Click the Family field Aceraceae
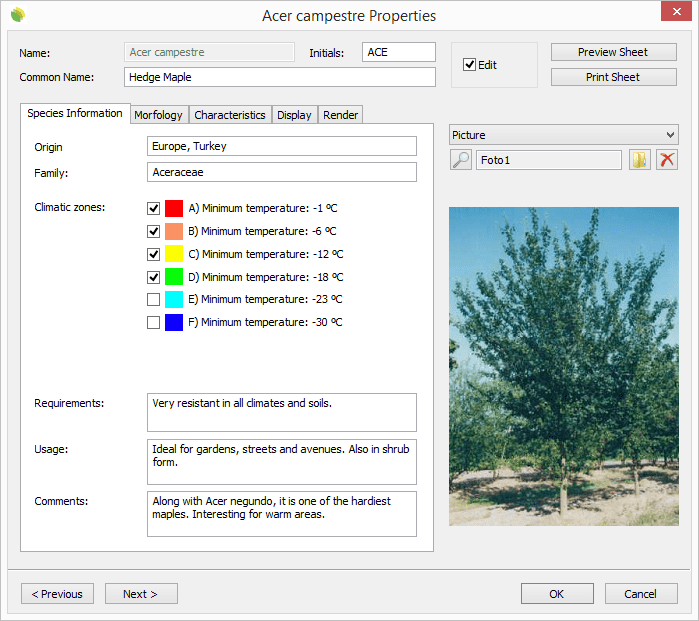This screenshot has width=699, height=621. [282, 172]
